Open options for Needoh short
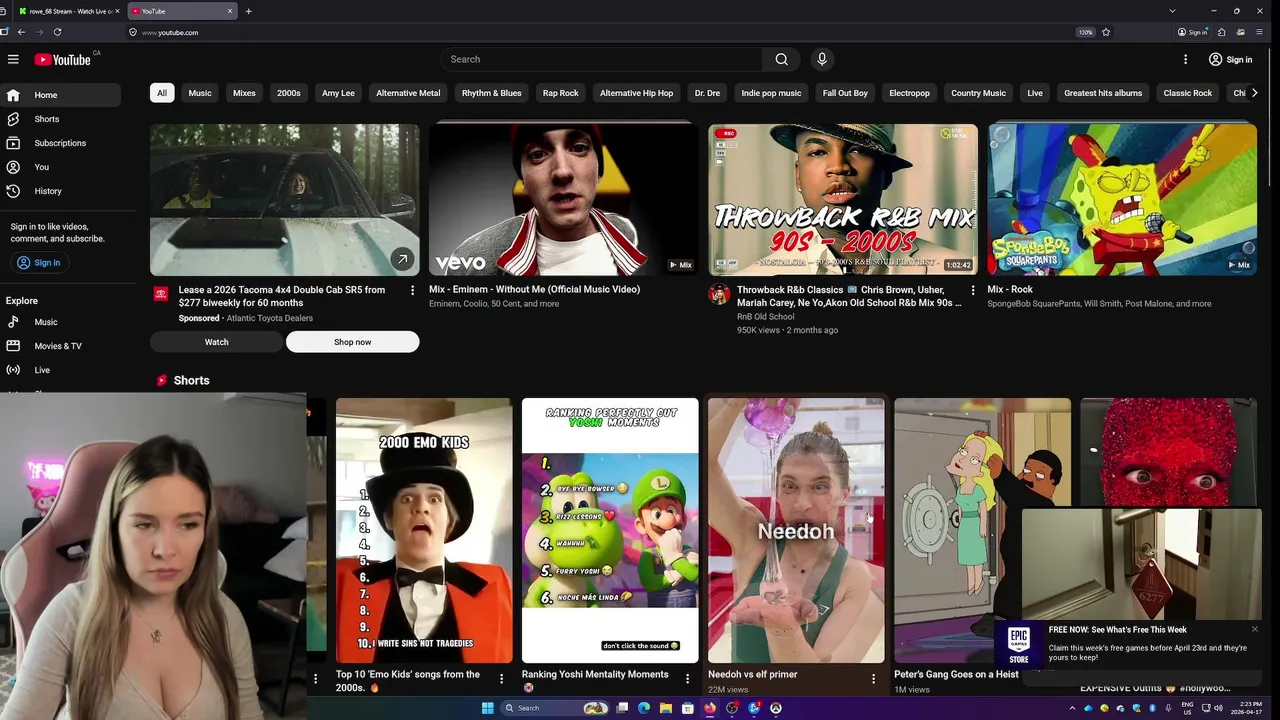The height and width of the screenshot is (720, 1280). click(873, 679)
